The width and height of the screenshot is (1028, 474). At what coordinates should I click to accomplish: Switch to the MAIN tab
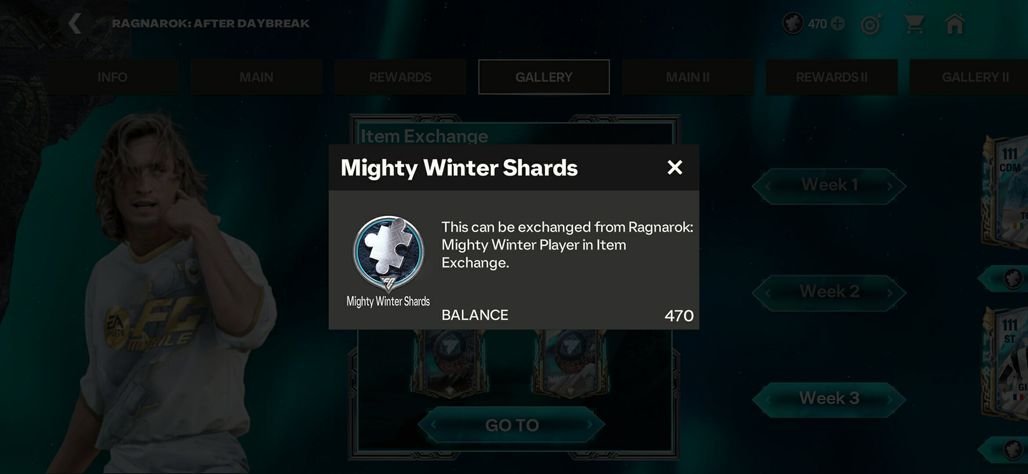point(256,77)
